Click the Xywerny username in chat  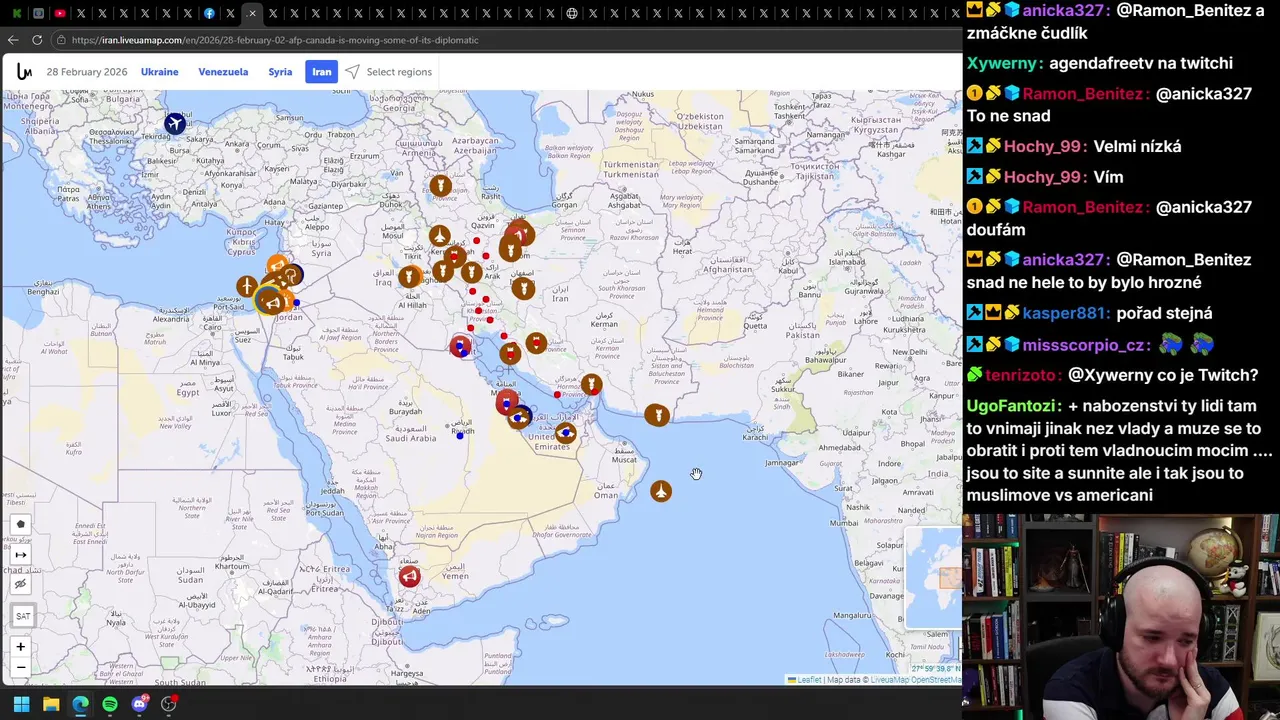(1004, 63)
